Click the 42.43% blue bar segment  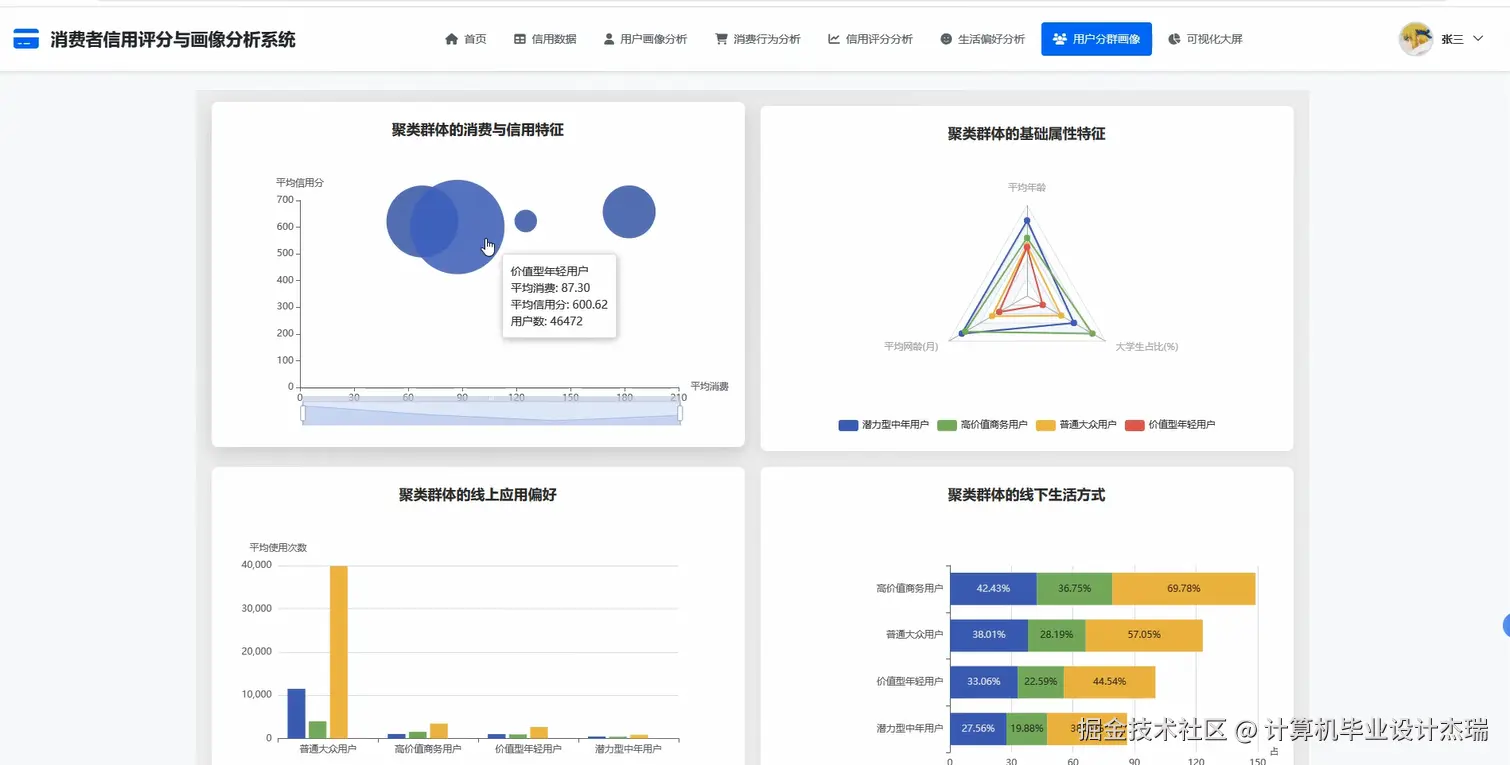coord(993,588)
